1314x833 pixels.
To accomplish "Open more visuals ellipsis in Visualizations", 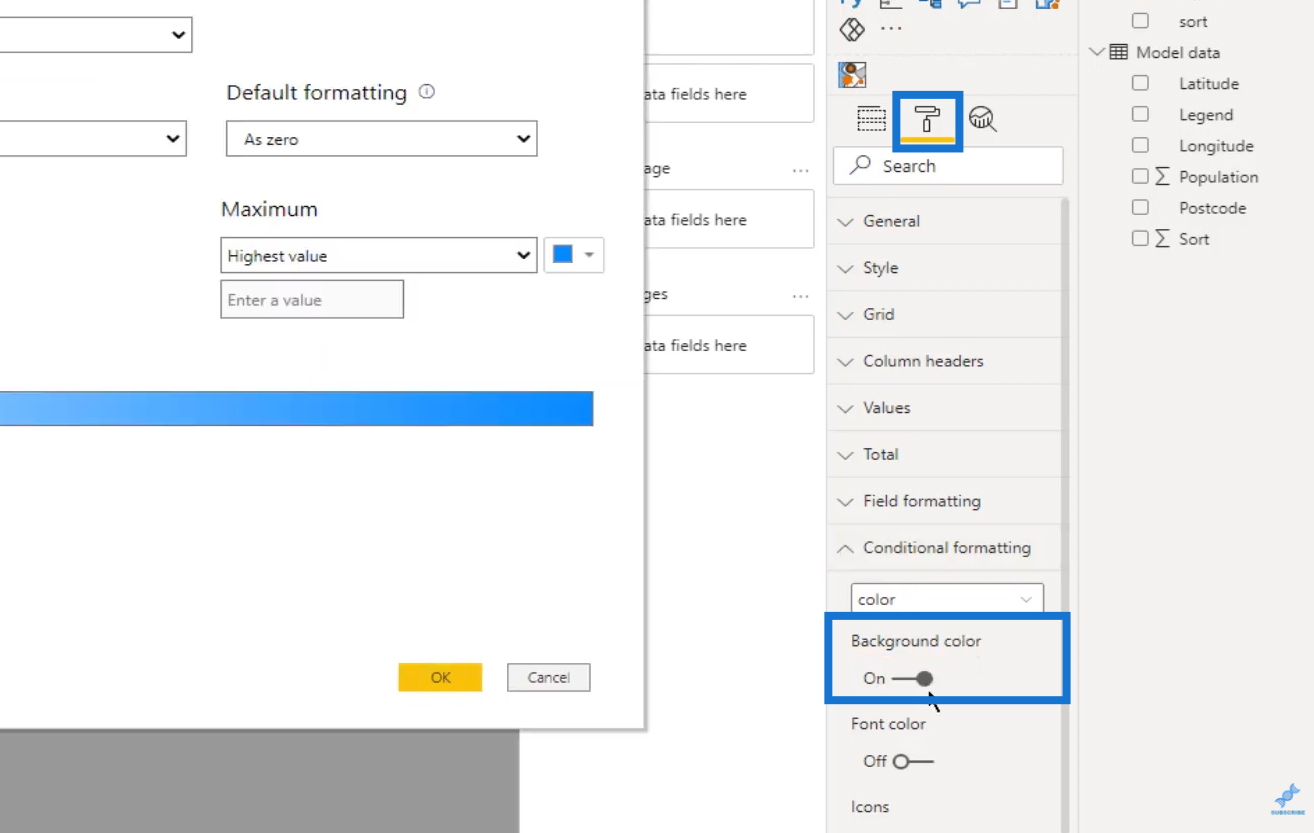I will tap(891, 29).
